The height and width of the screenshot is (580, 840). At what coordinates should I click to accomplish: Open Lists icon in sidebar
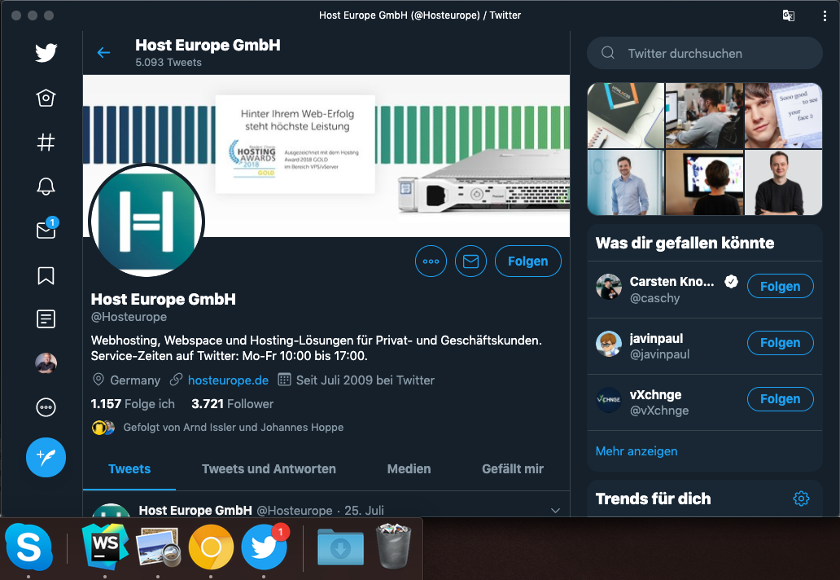46,319
